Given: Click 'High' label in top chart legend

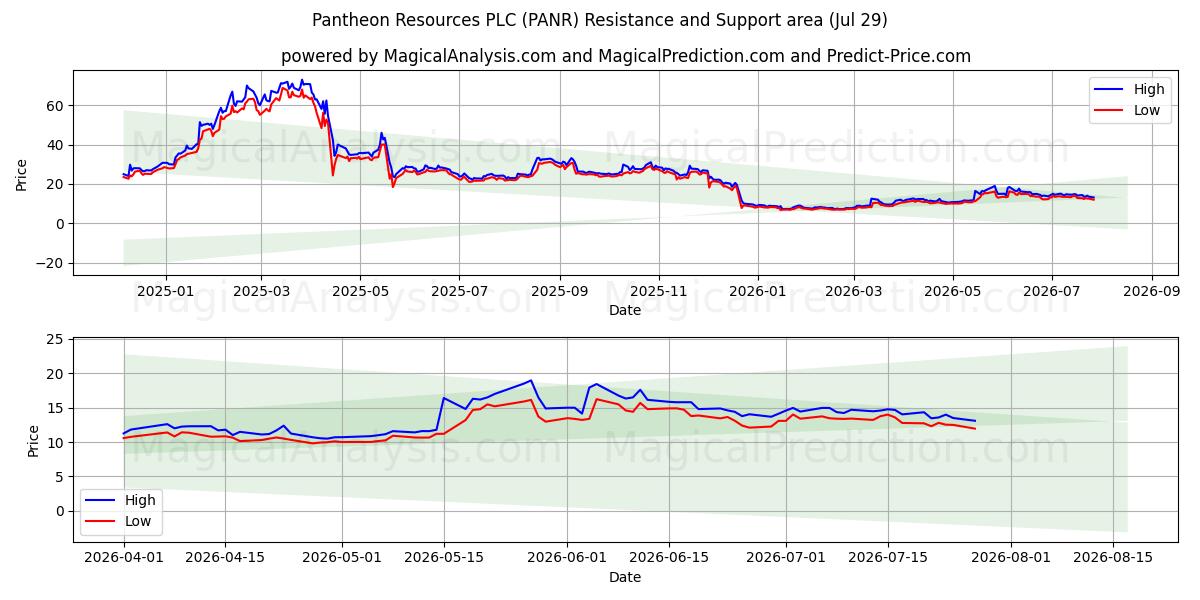Looking at the screenshot, I should click(1149, 89).
